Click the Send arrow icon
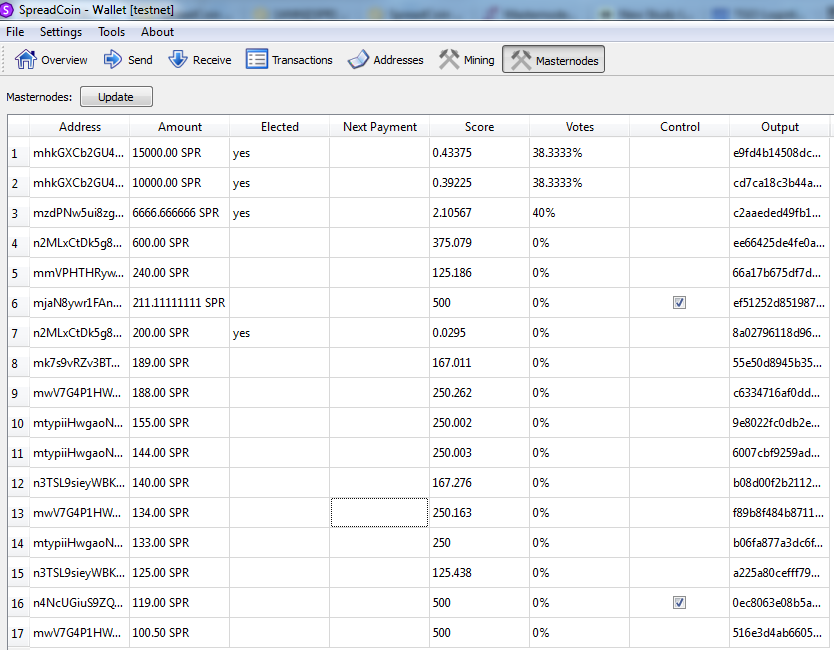 (112, 59)
